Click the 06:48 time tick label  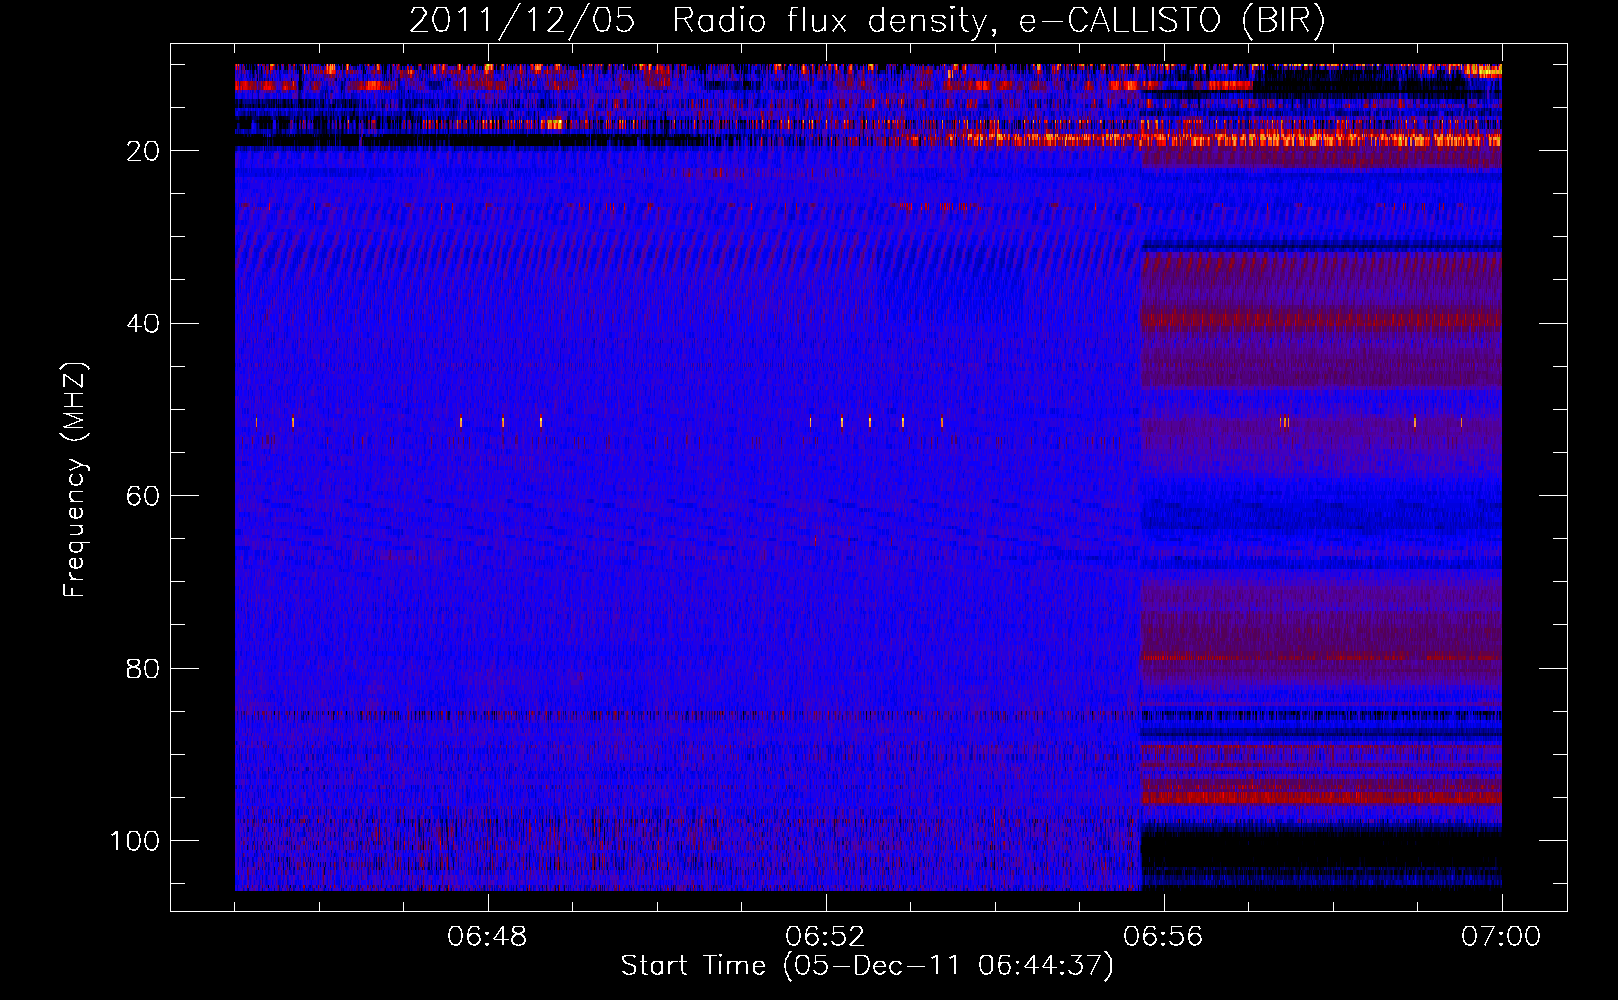[488, 937]
